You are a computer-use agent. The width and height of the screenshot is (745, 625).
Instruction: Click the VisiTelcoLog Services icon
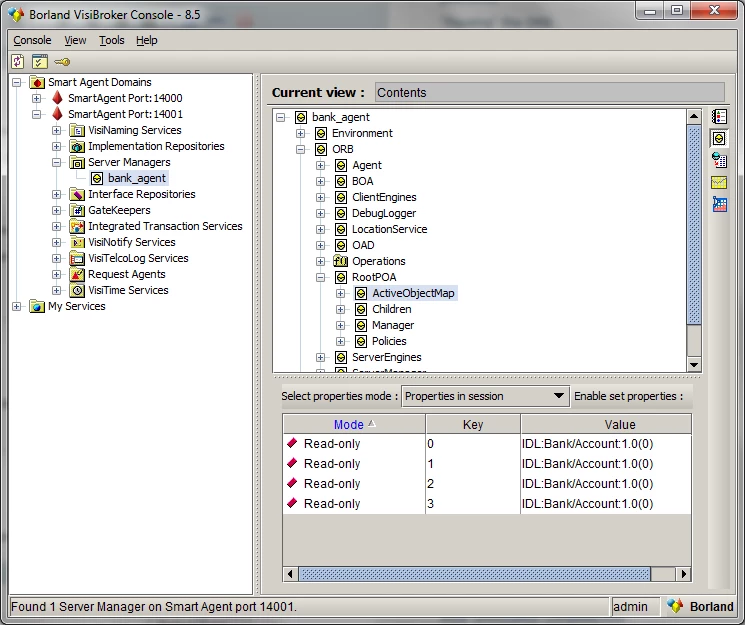tap(77, 259)
